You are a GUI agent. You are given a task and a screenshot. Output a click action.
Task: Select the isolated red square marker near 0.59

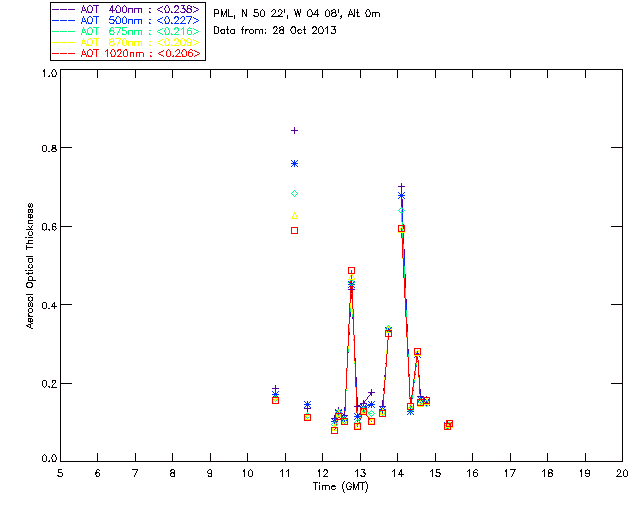click(294, 231)
